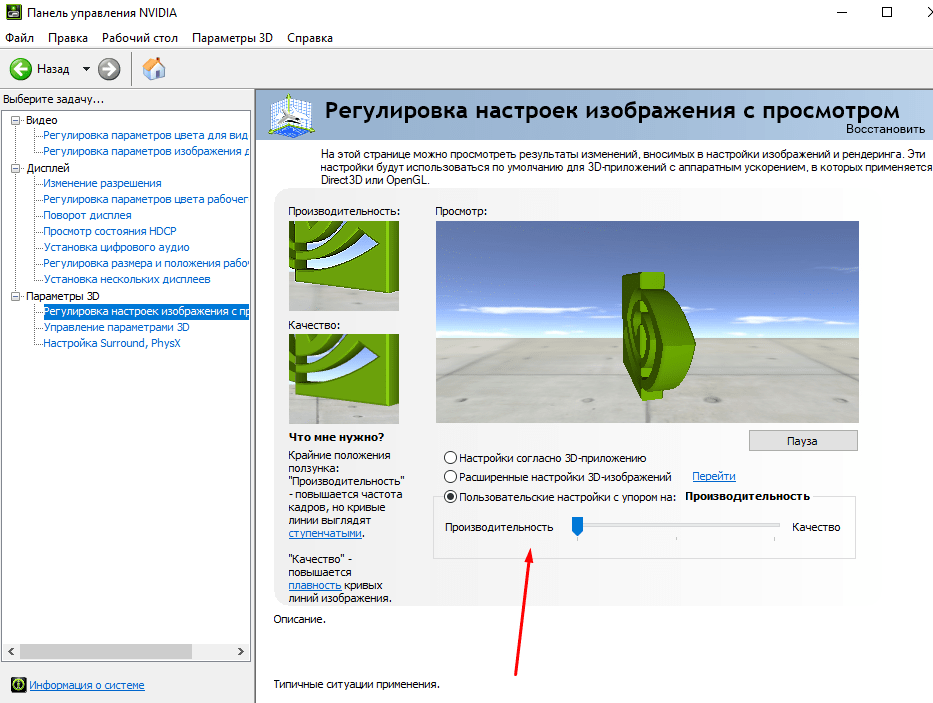
Task: Select 'Расширенные настройки 3D-изображений' radio button
Action: point(451,477)
